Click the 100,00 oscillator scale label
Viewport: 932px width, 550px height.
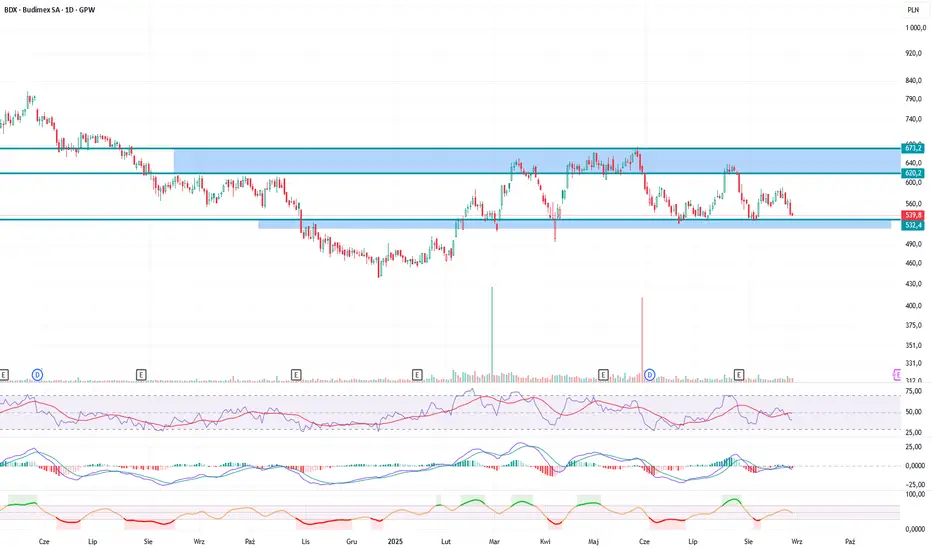(x=914, y=494)
